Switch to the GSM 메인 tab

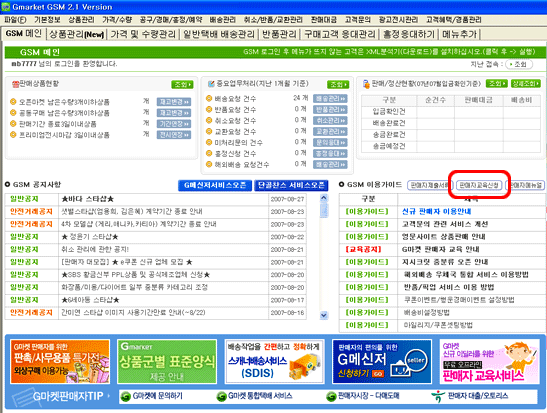tap(24, 33)
